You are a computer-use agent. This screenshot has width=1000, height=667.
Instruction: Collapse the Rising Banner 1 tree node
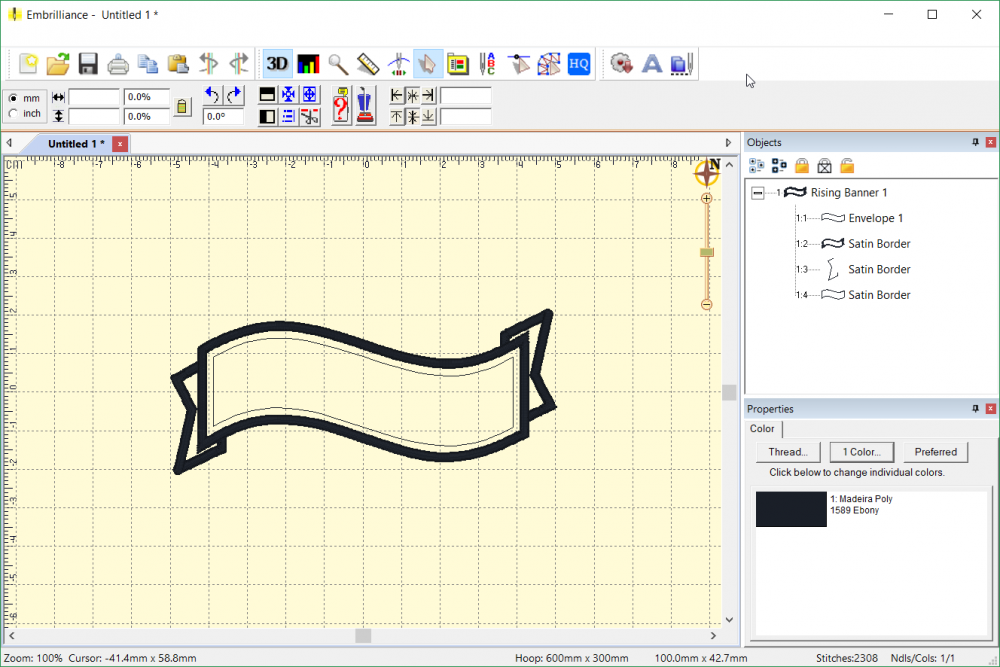tap(758, 192)
